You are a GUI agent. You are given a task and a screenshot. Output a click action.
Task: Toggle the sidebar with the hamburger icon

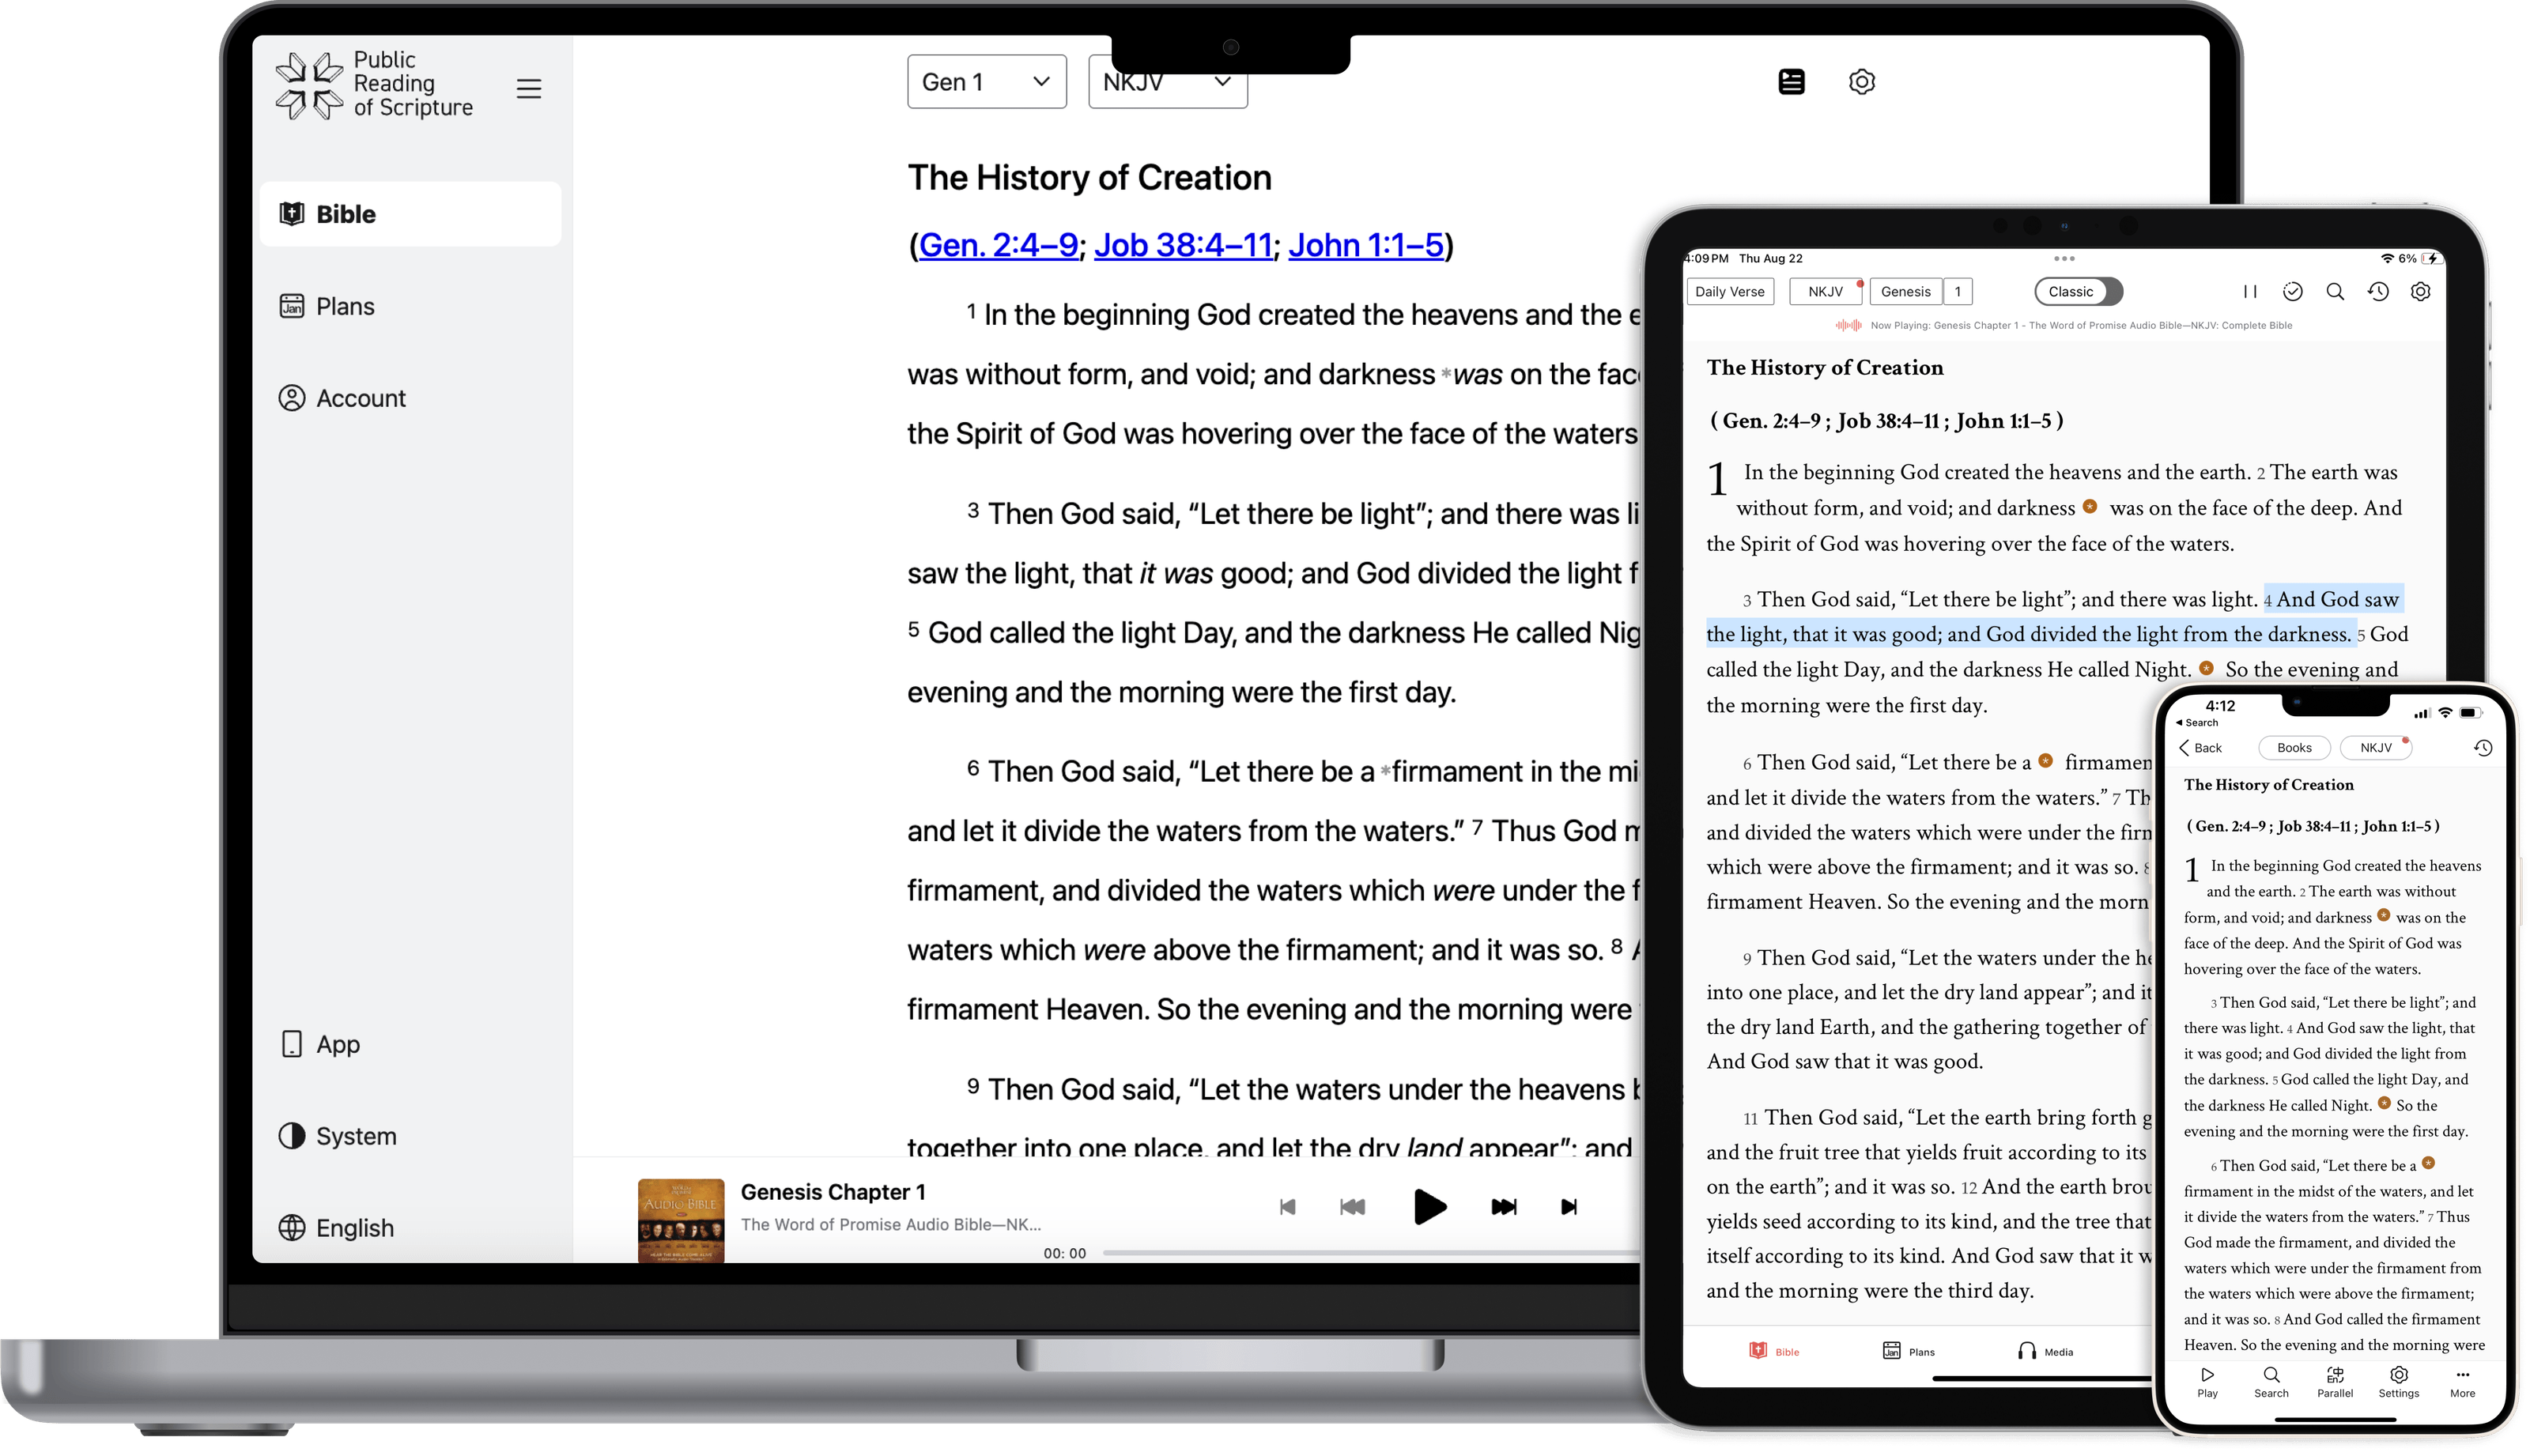(x=529, y=88)
